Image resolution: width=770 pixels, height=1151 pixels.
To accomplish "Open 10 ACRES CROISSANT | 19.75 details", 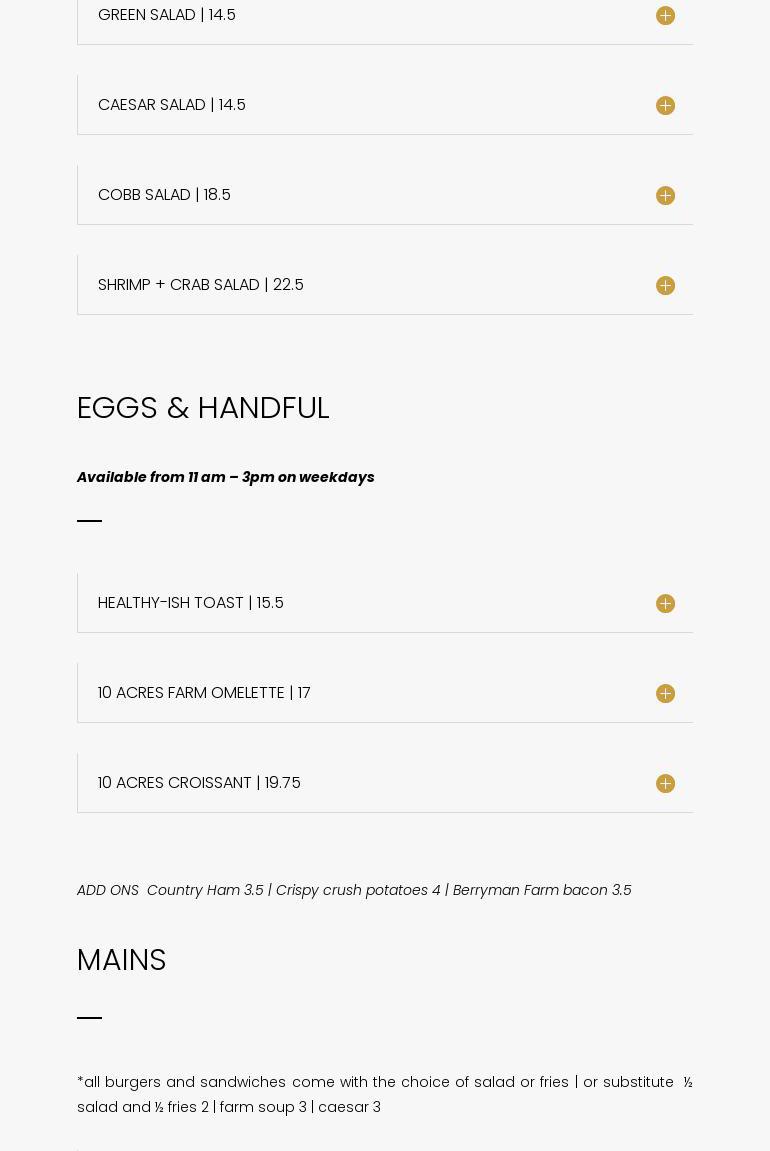I will (x=199, y=783).
